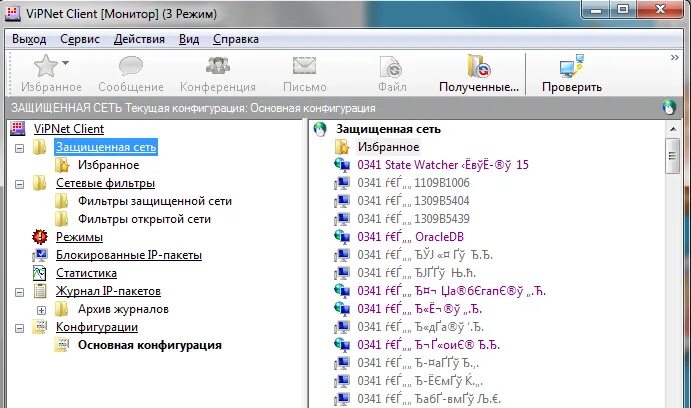This screenshot has height=408, width=691.
Task: Click the Блокированные IP-пакеты monitor icon
Action: point(40,255)
